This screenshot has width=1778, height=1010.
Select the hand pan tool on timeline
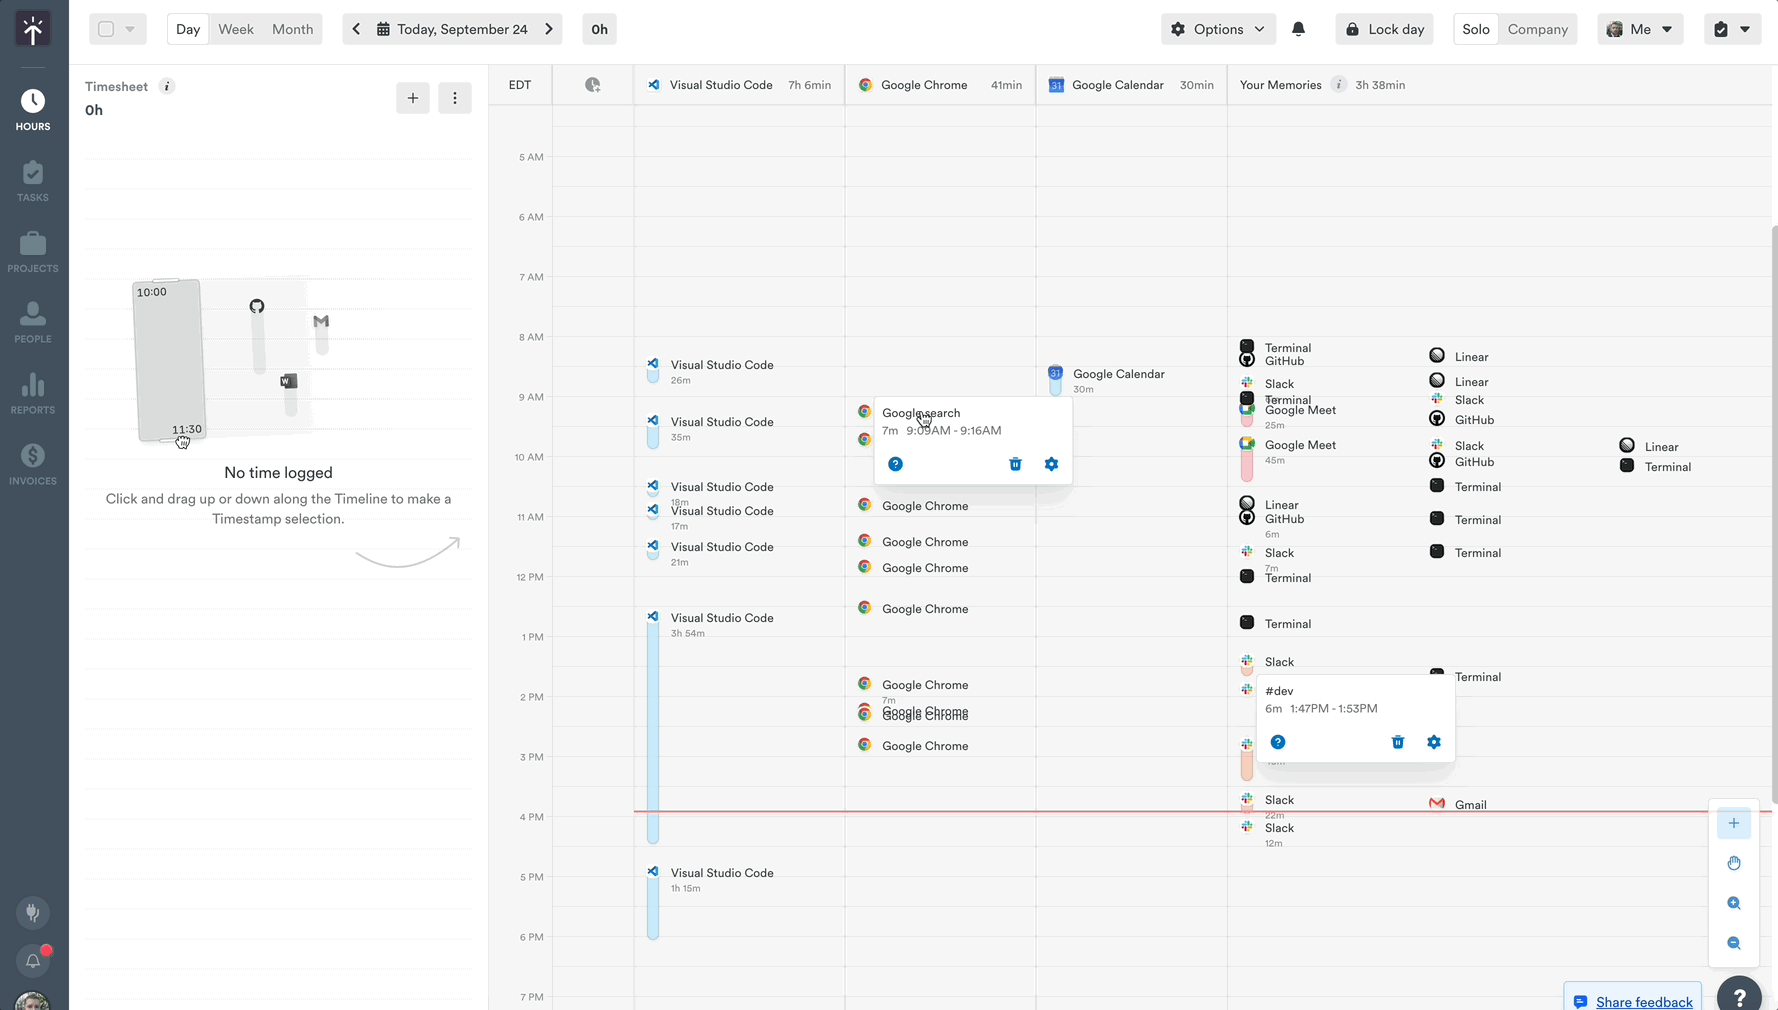pyautogui.click(x=1734, y=863)
